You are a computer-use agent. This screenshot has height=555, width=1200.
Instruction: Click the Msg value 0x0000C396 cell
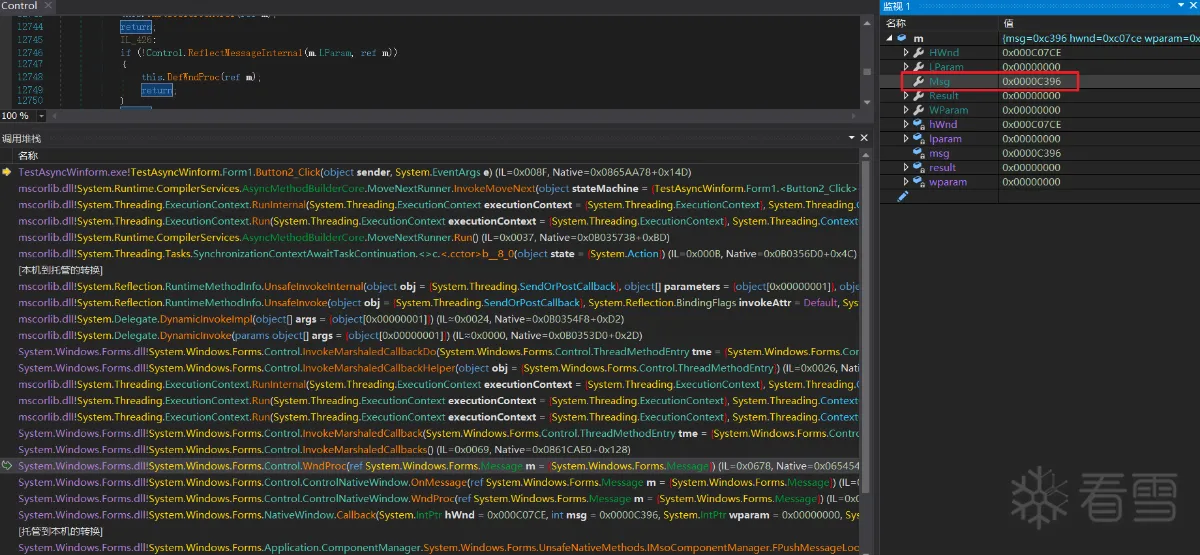pos(1031,81)
